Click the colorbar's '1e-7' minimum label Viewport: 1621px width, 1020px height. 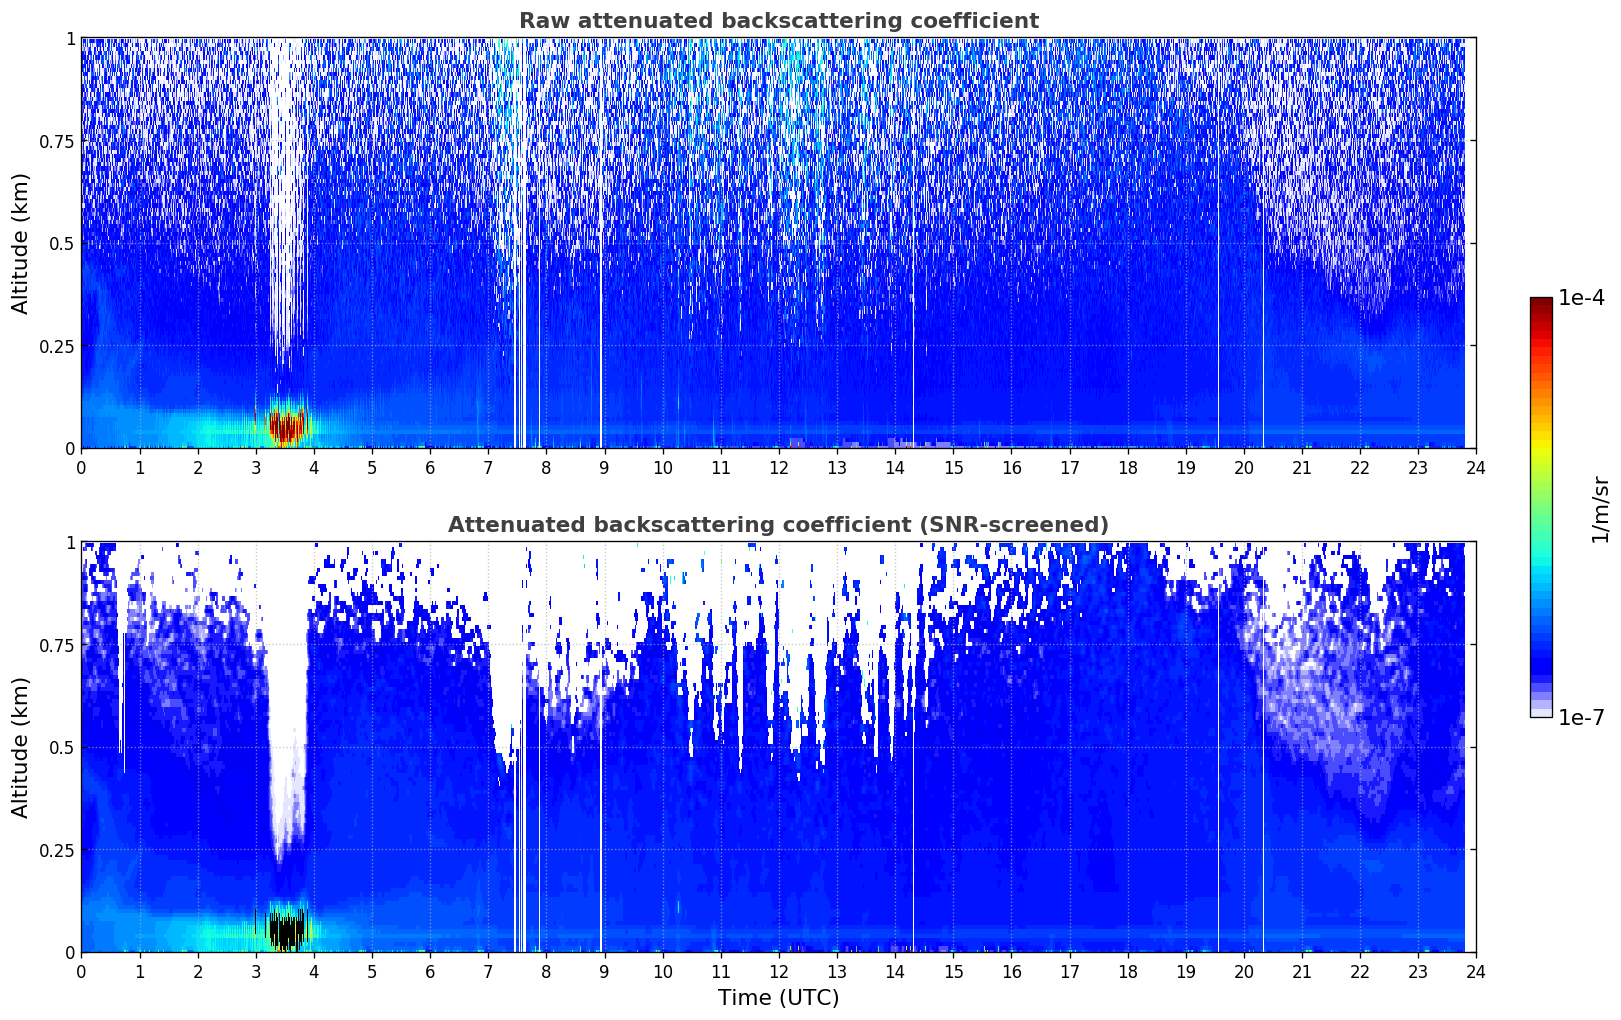[x=1583, y=717]
